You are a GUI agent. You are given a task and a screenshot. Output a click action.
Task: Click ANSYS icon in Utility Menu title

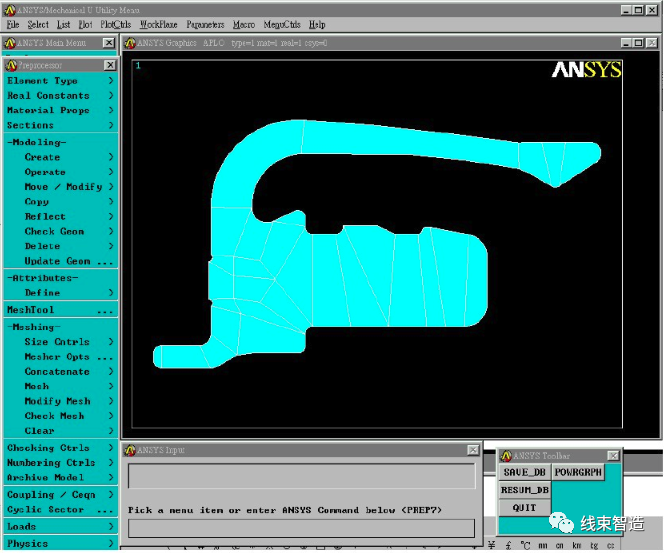[10, 10]
